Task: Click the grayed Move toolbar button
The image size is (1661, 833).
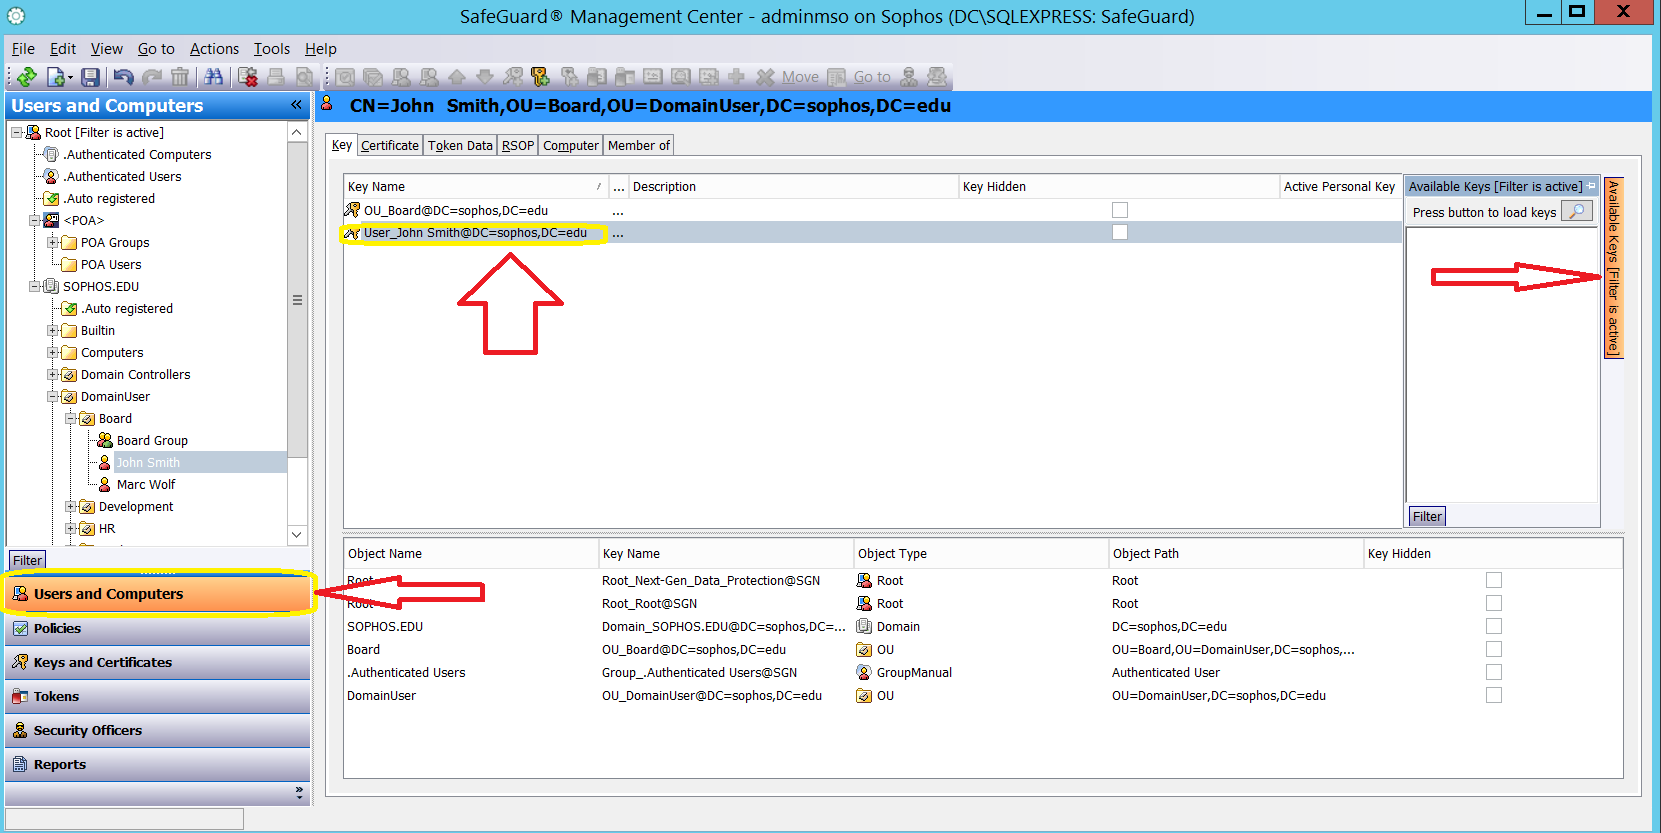Action: (800, 77)
